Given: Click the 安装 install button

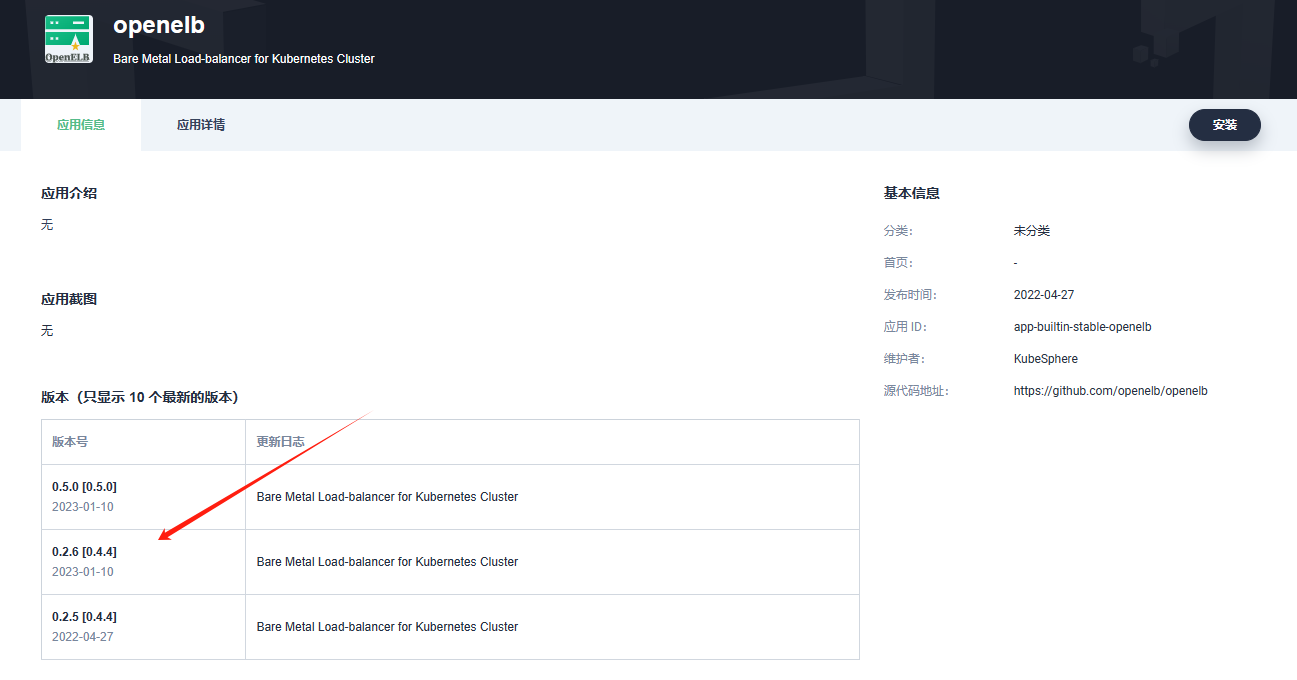Looking at the screenshot, I should coord(1224,125).
